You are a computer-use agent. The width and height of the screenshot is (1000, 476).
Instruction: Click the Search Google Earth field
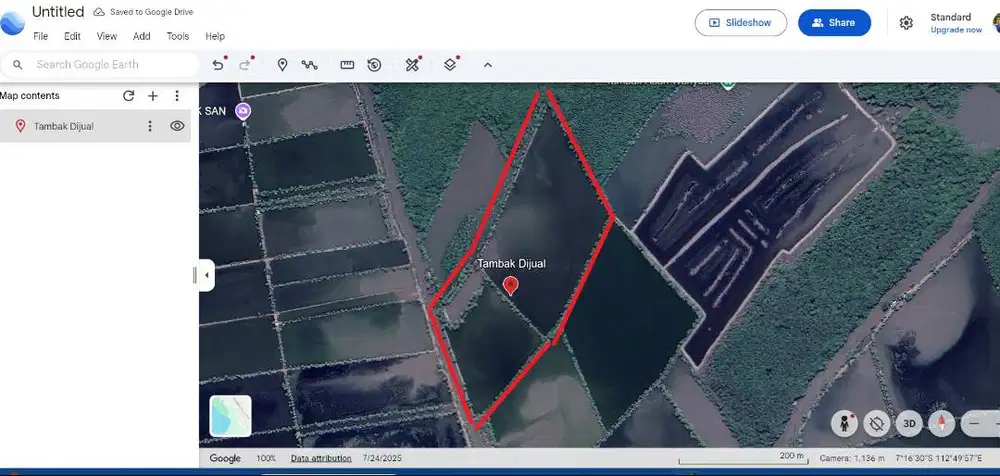click(110, 65)
